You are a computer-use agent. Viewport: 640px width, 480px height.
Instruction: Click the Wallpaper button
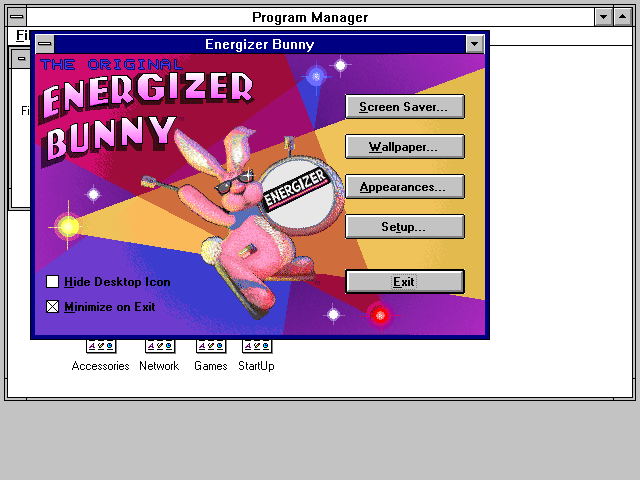pos(404,147)
